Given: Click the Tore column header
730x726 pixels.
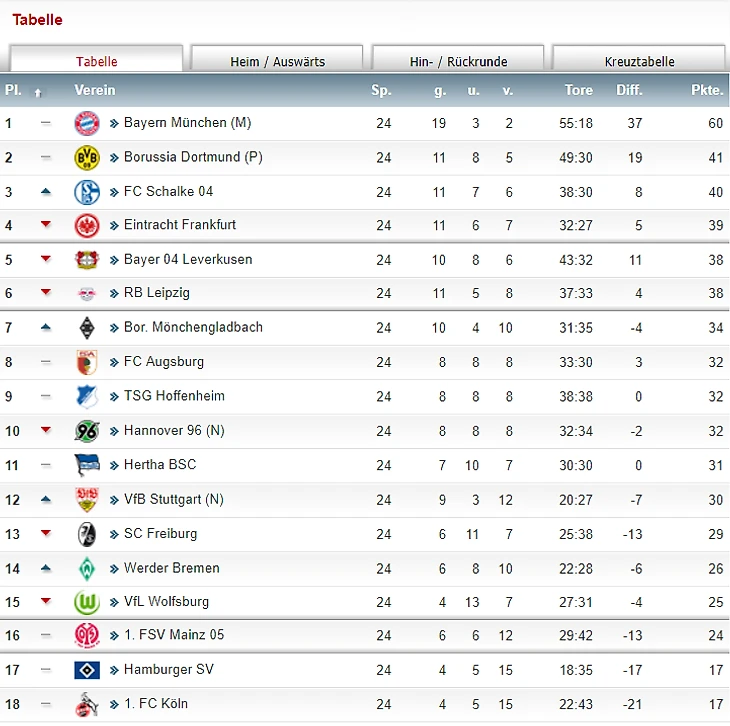Looking at the screenshot, I should tap(578, 90).
